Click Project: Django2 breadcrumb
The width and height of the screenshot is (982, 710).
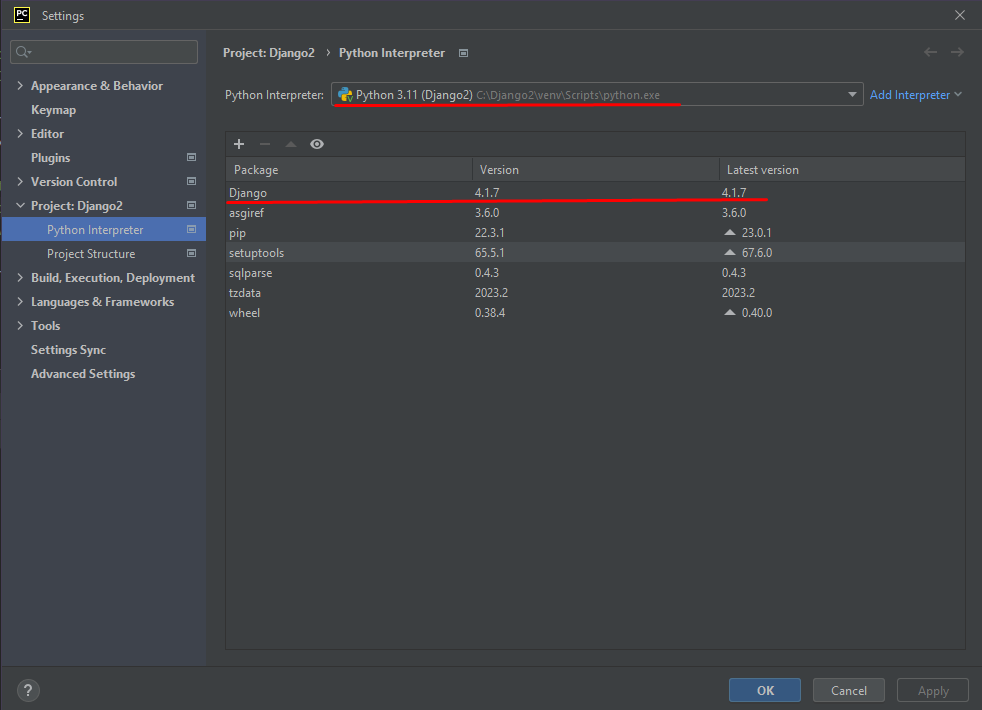[x=269, y=53]
